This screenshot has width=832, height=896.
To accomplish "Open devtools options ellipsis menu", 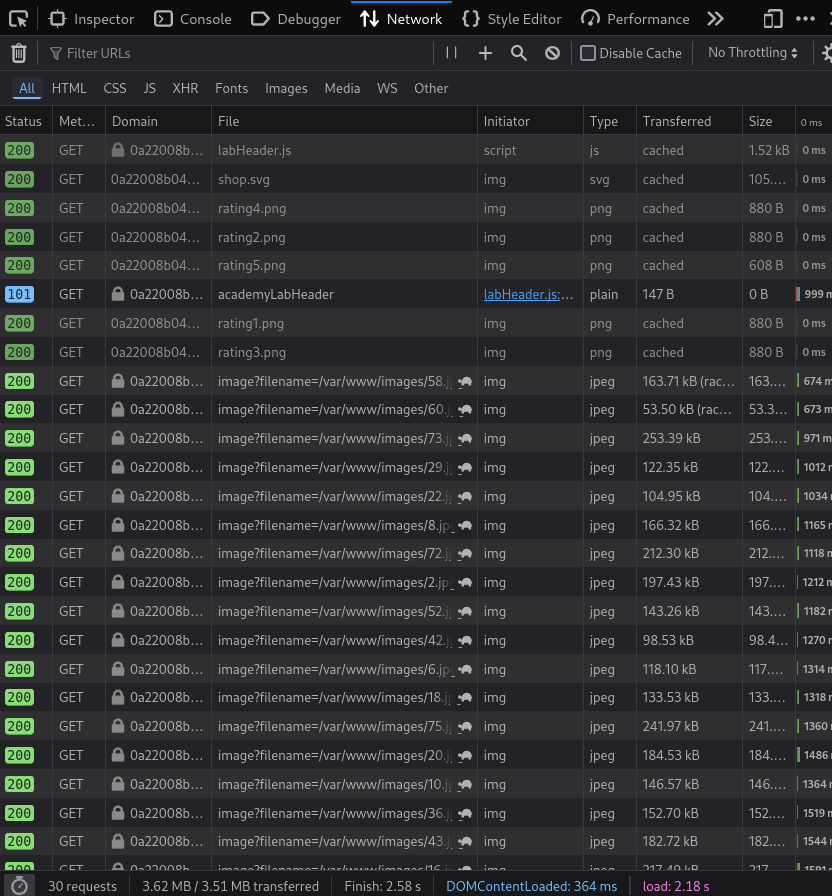I will click(x=806, y=19).
